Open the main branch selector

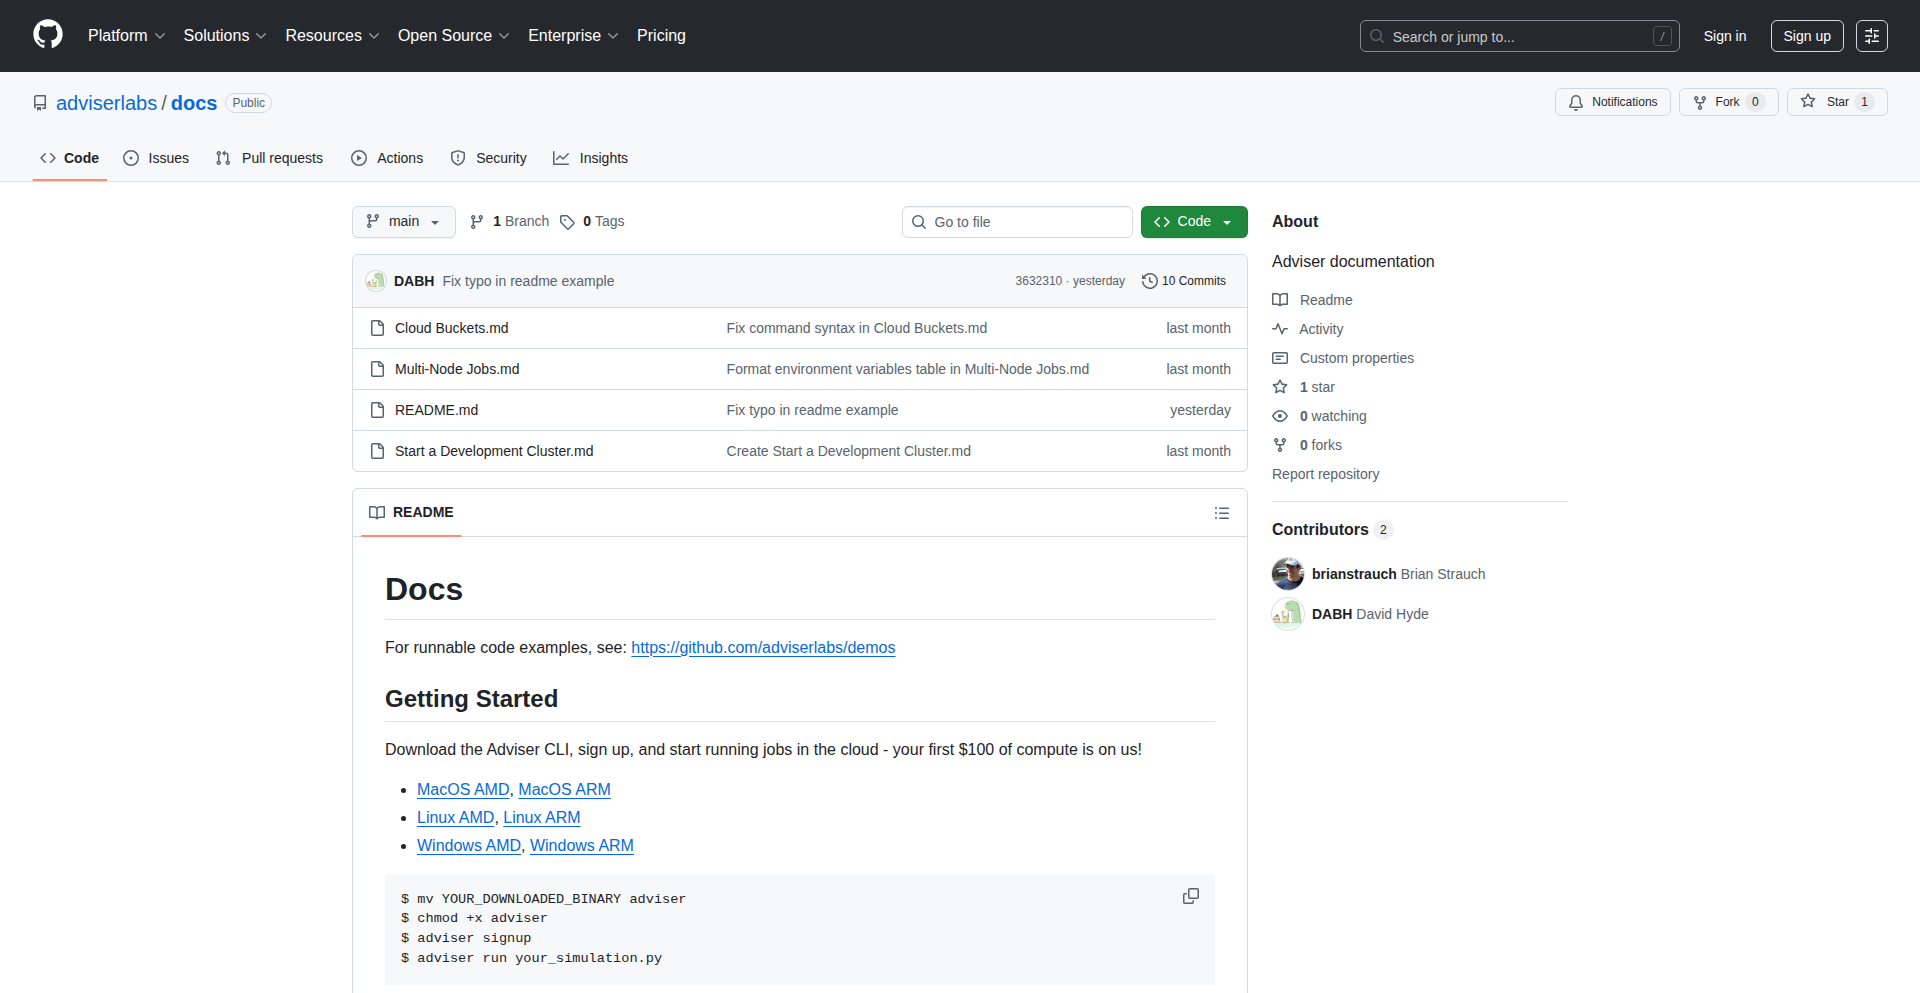(403, 221)
